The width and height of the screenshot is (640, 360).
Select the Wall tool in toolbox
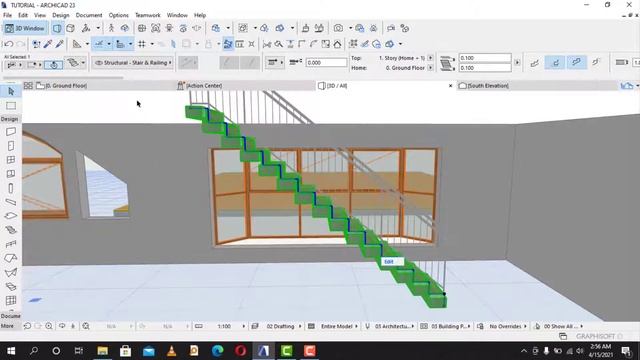pos(11,131)
